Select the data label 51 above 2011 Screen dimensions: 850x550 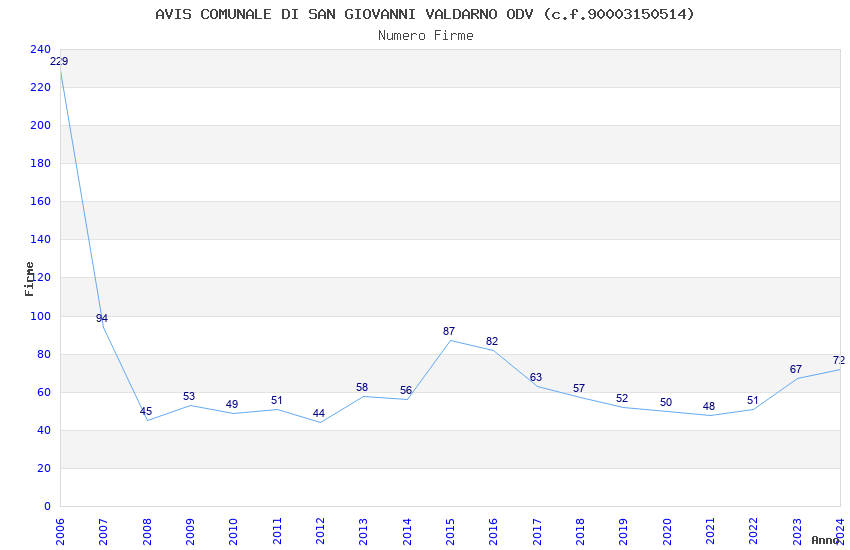tap(276, 400)
